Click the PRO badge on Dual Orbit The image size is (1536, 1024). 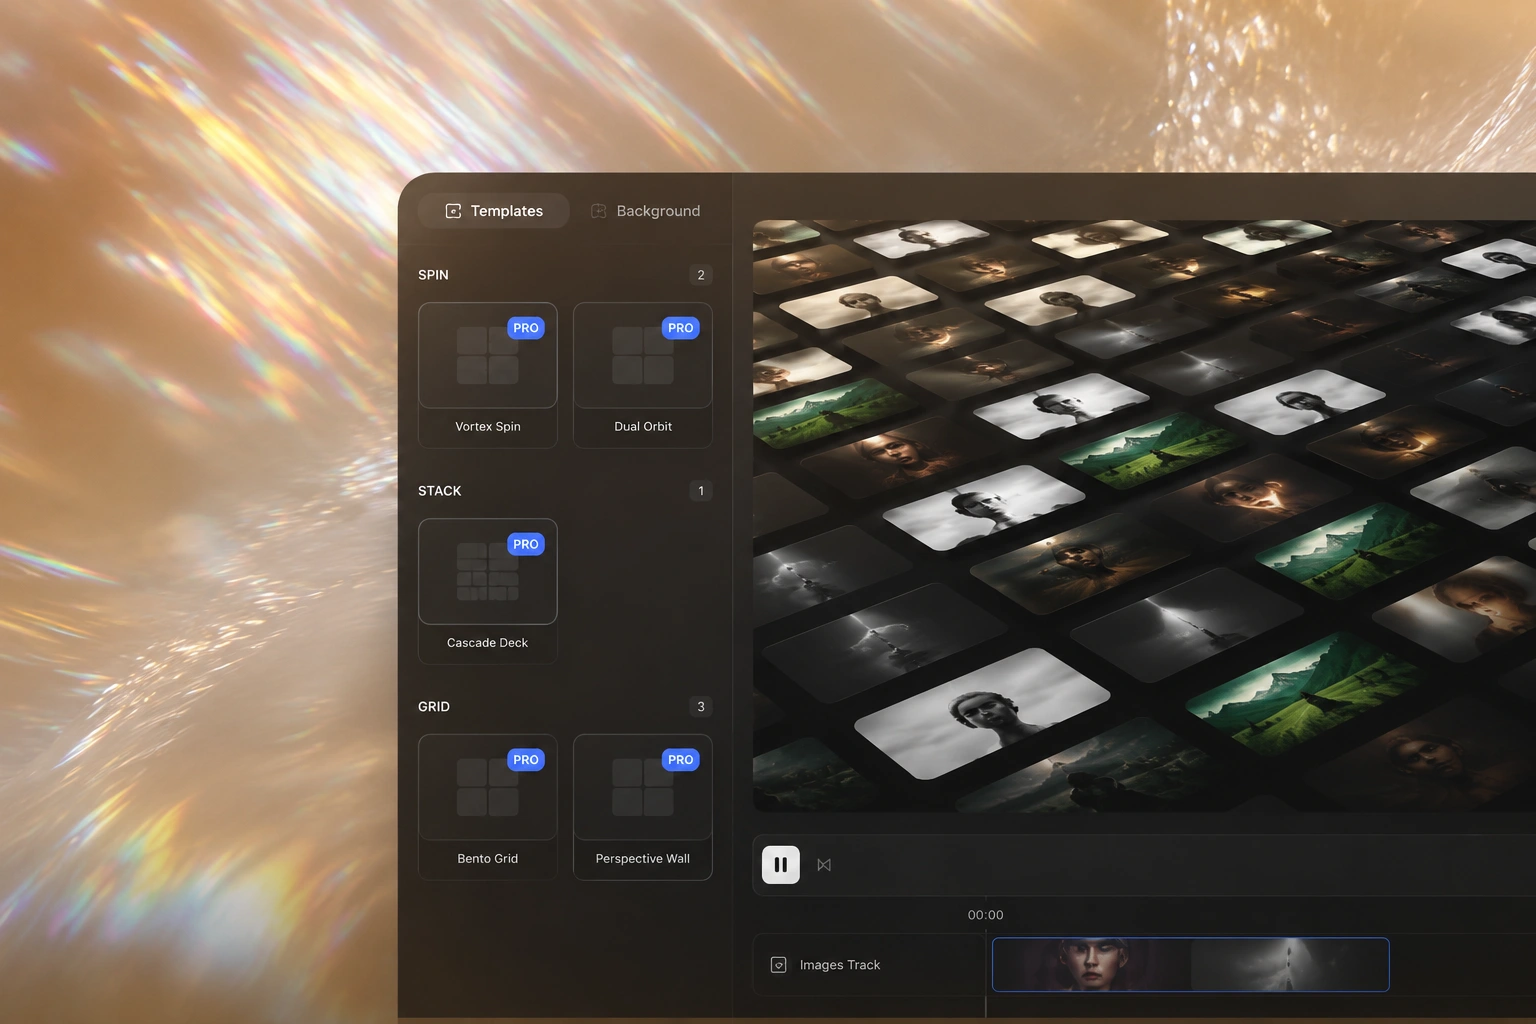(681, 328)
